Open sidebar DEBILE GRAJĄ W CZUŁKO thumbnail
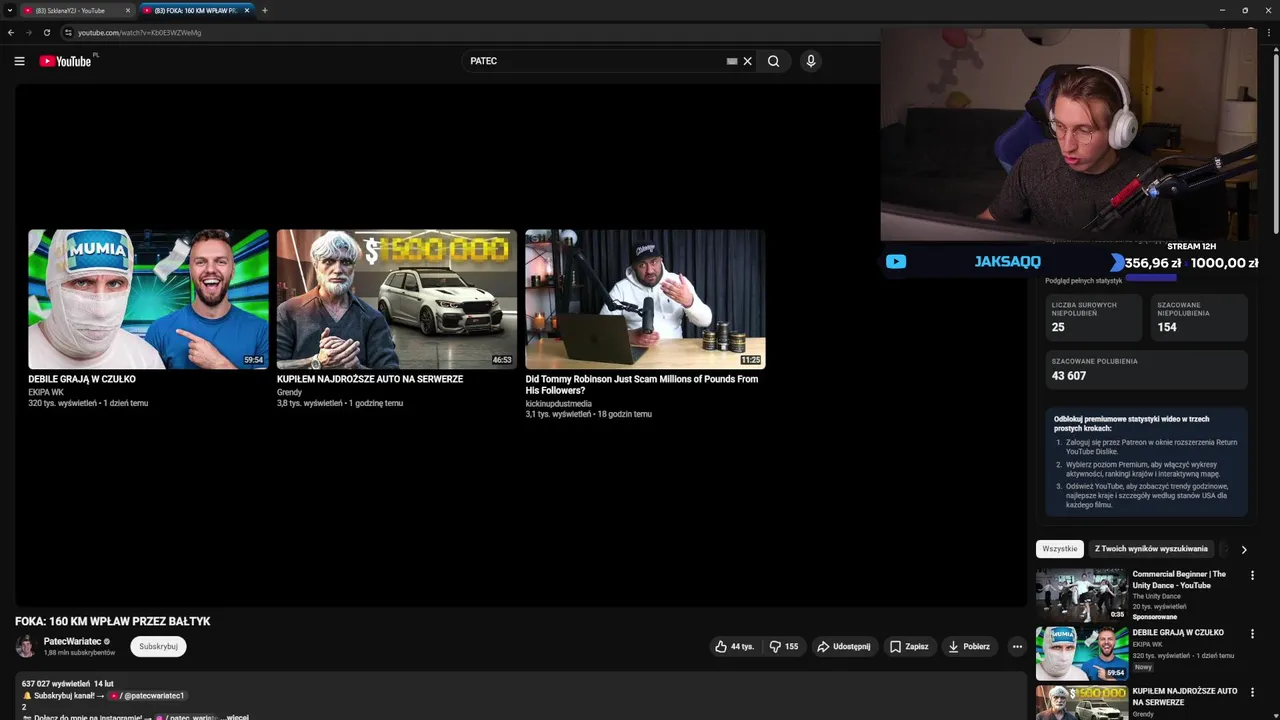The image size is (1280, 720). click(x=1081, y=653)
